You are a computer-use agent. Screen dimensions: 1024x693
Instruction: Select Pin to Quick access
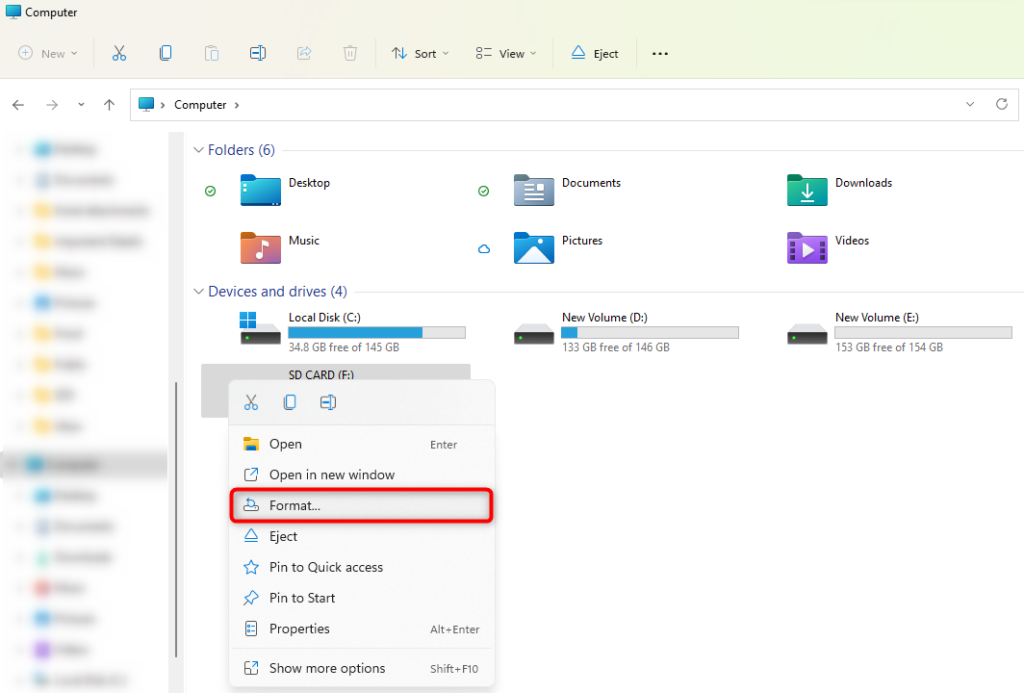326,567
